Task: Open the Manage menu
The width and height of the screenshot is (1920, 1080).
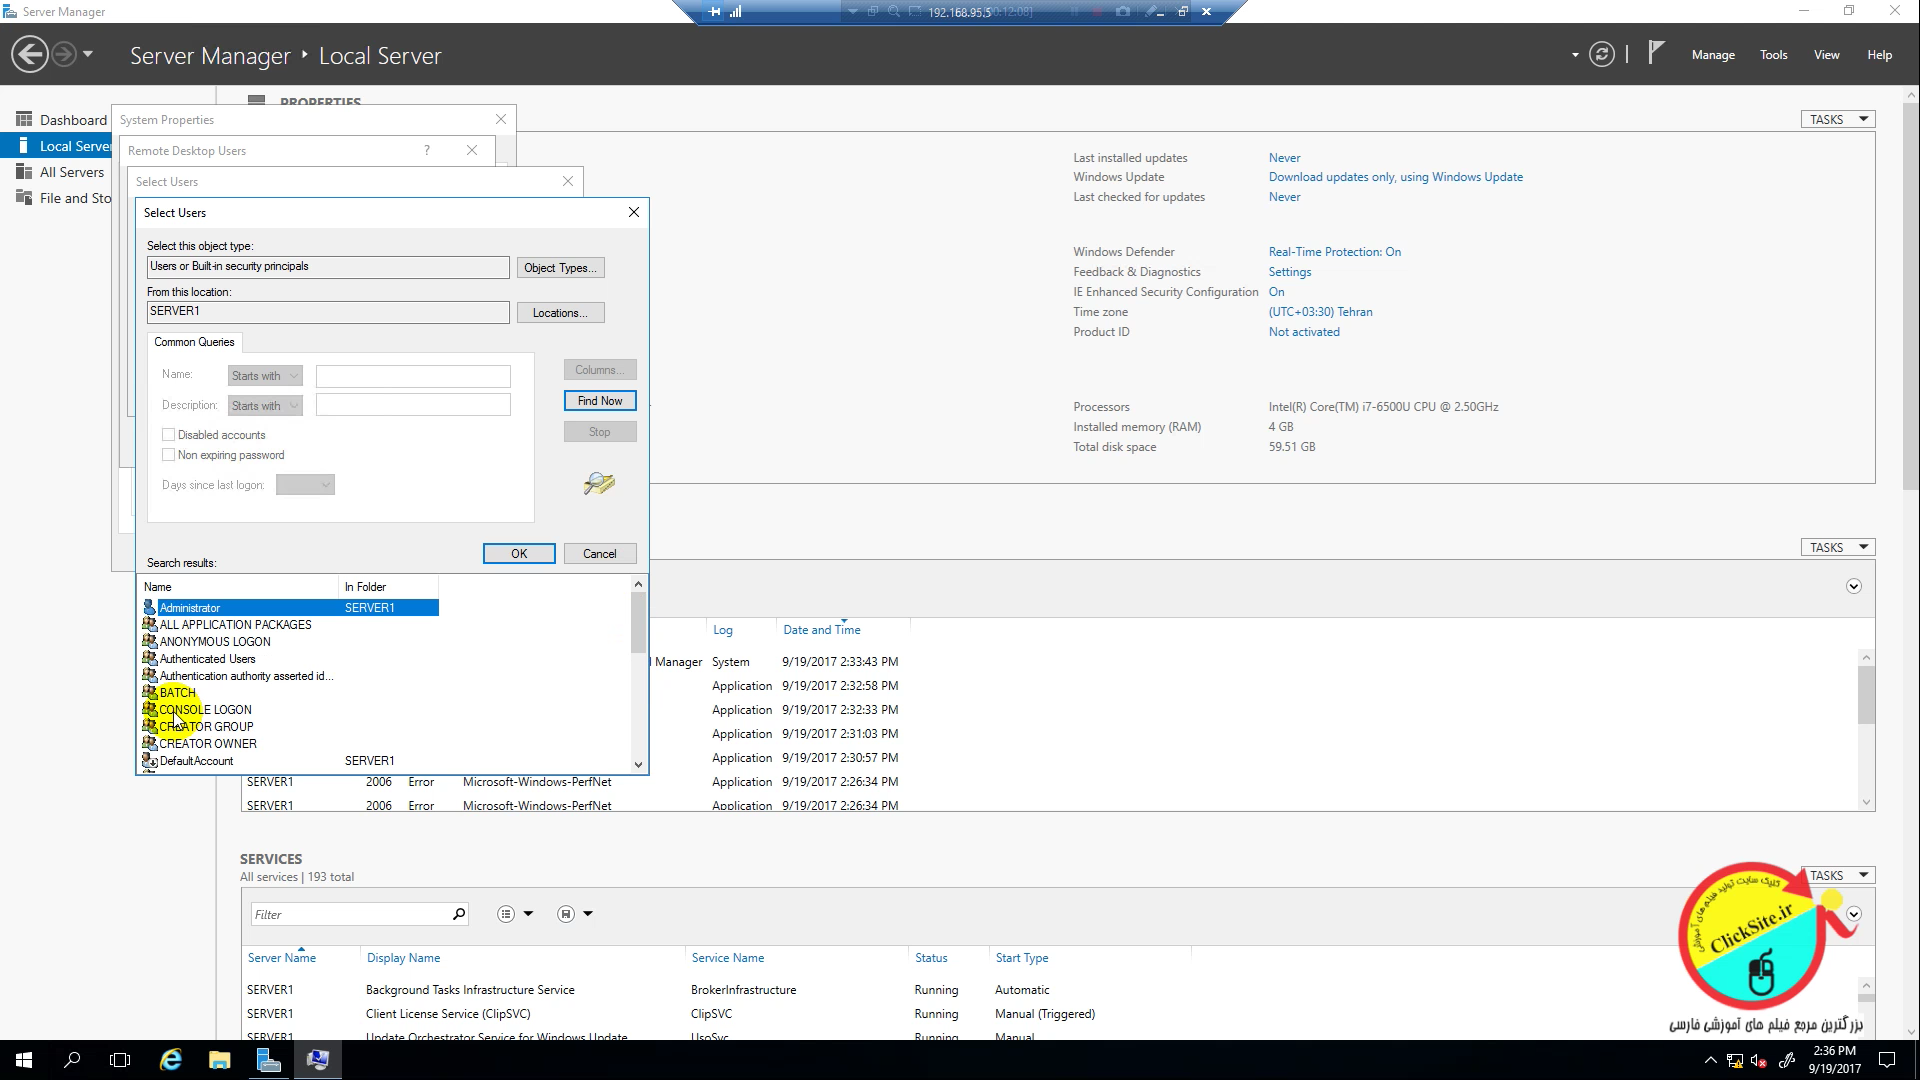Action: [x=1712, y=55]
